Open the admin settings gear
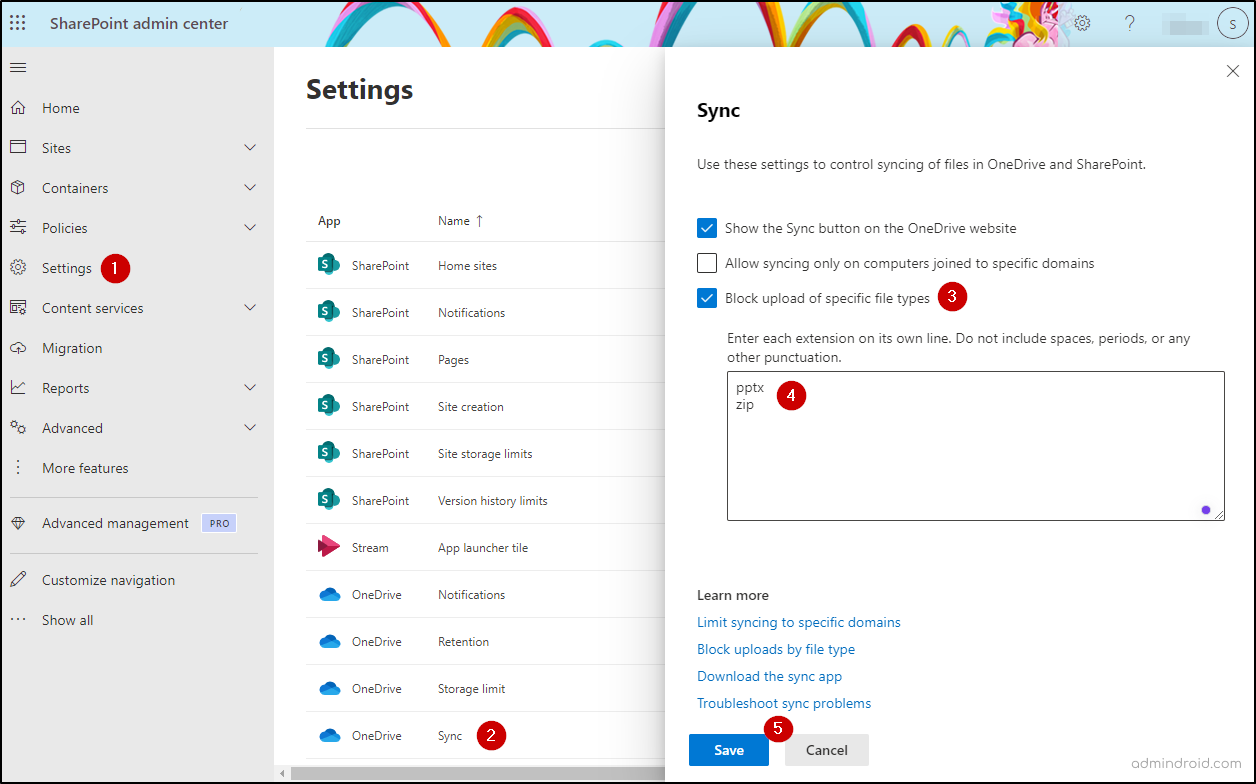This screenshot has height=784, width=1256. tap(1082, 22)
